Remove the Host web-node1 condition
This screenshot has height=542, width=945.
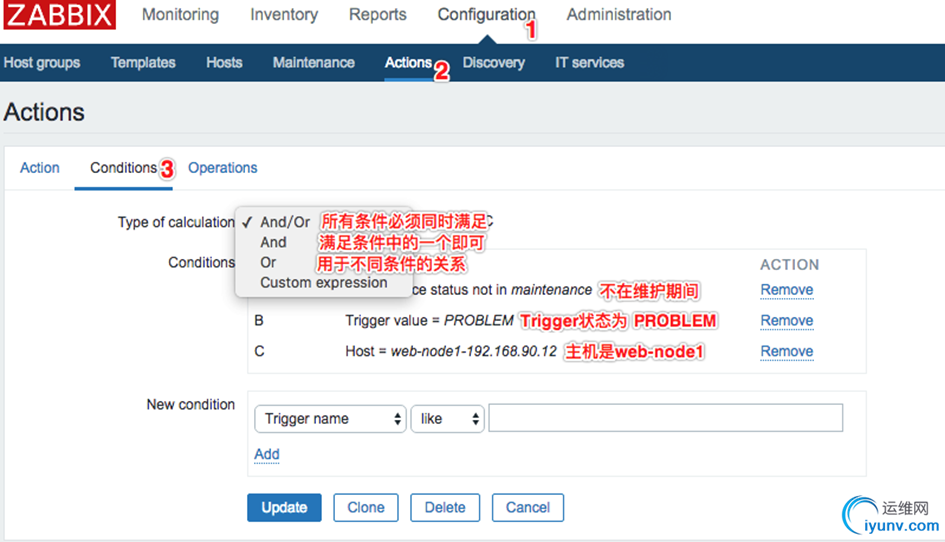(786, 351)
